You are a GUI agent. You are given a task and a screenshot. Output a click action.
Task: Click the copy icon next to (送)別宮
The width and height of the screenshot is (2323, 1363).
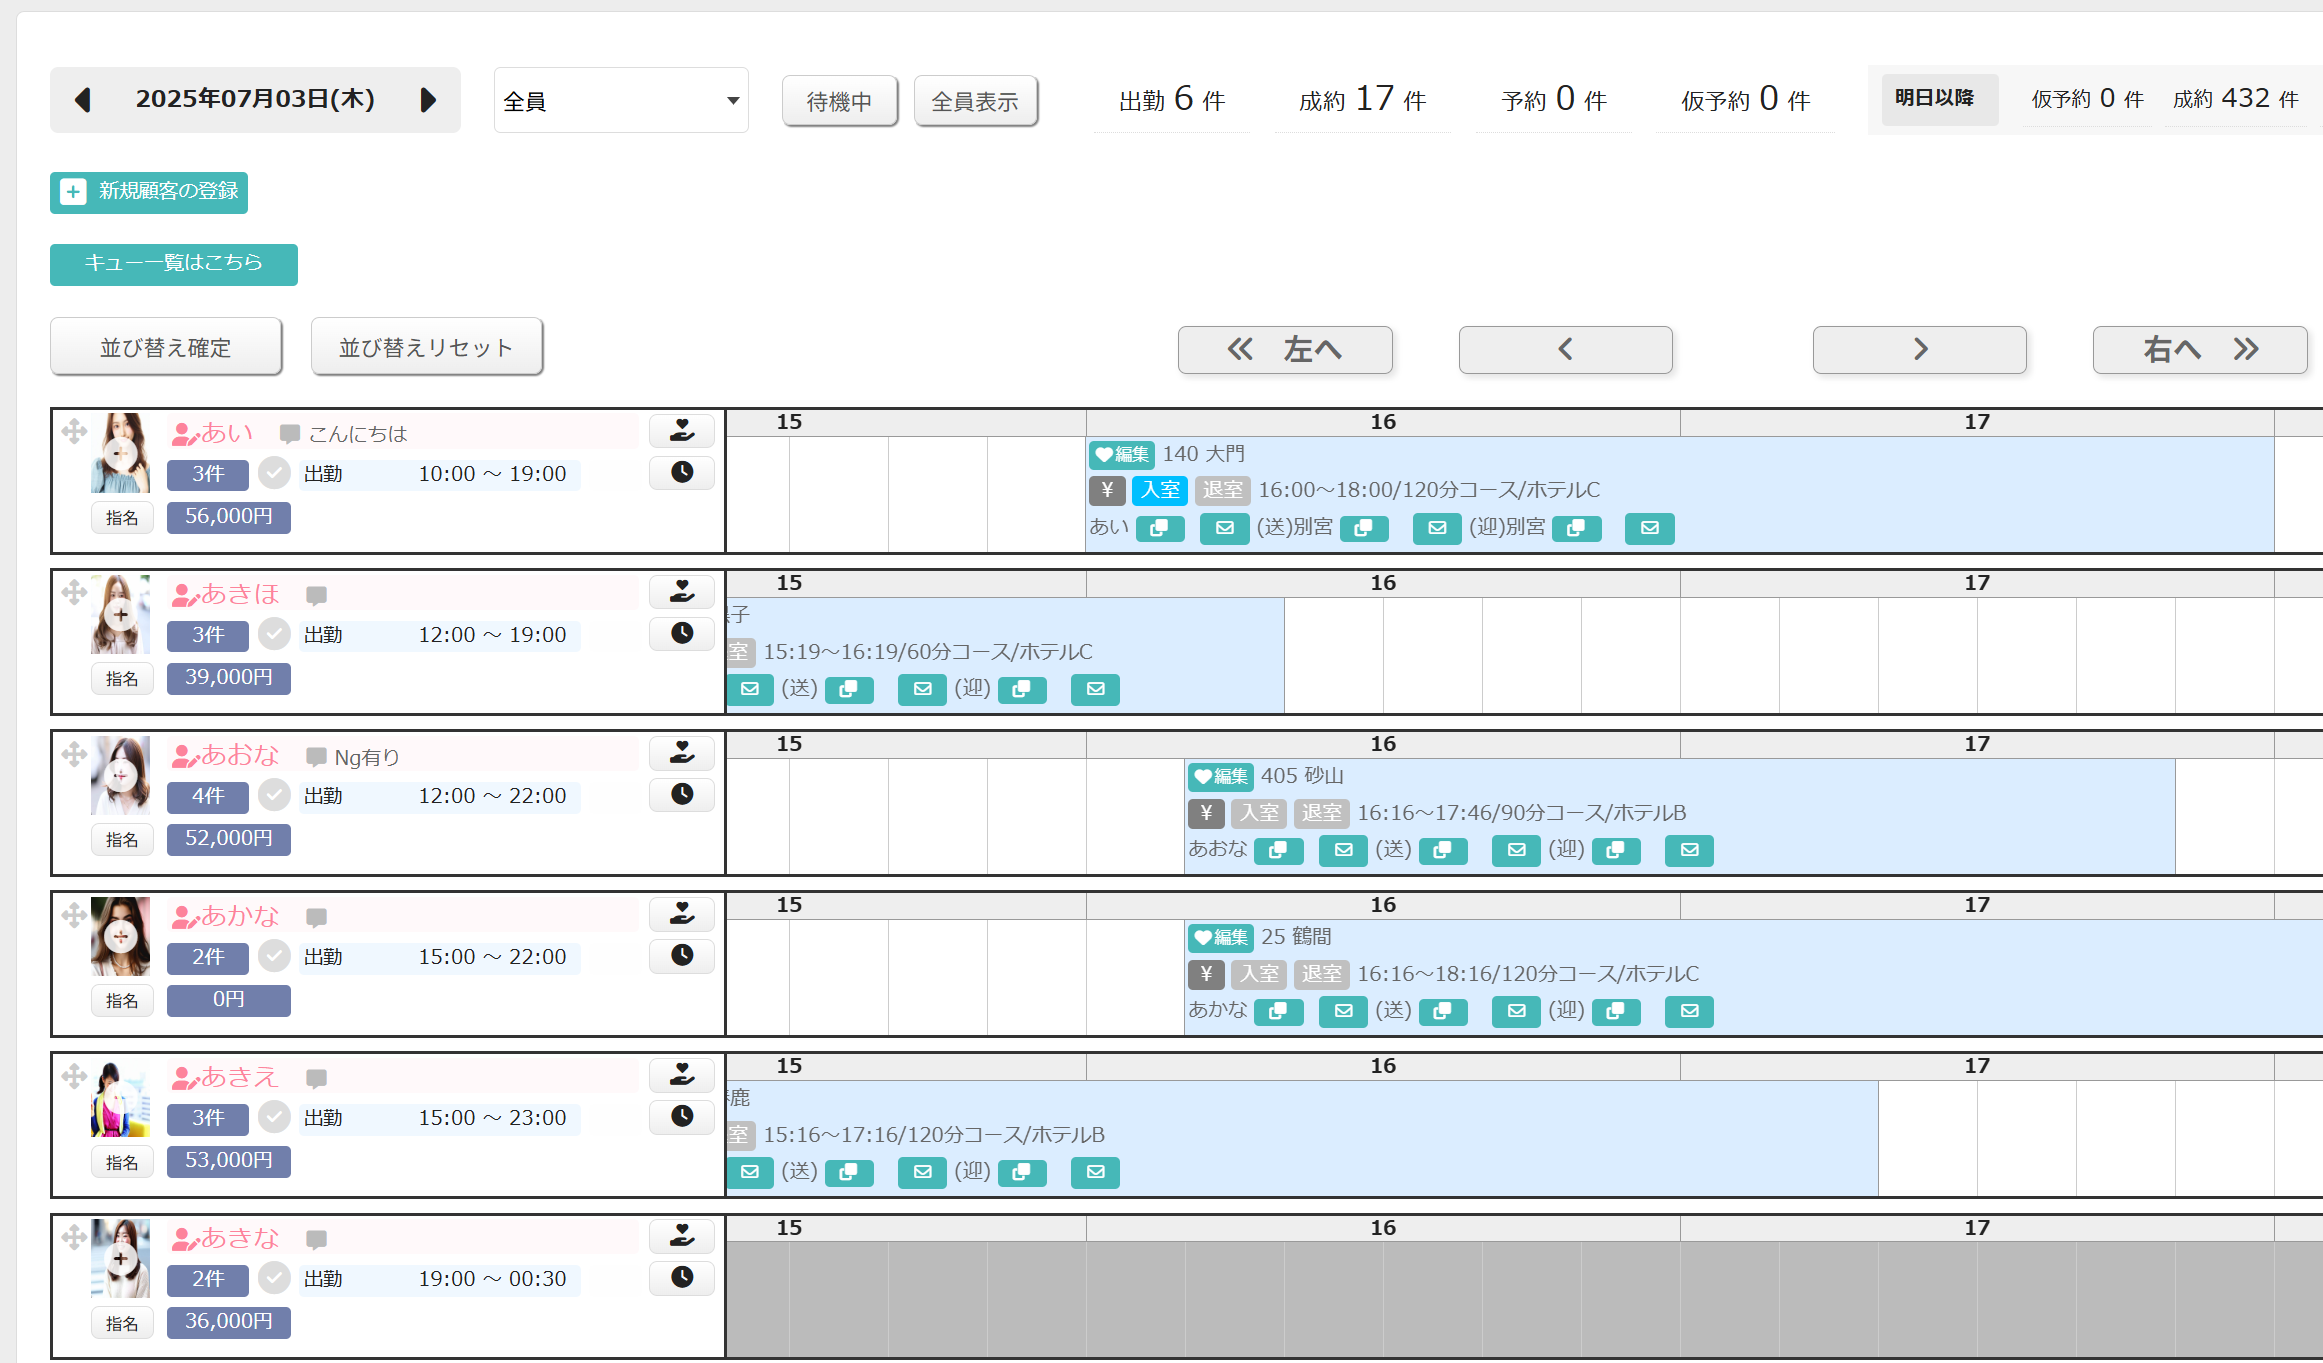[x=1364, y=528]
